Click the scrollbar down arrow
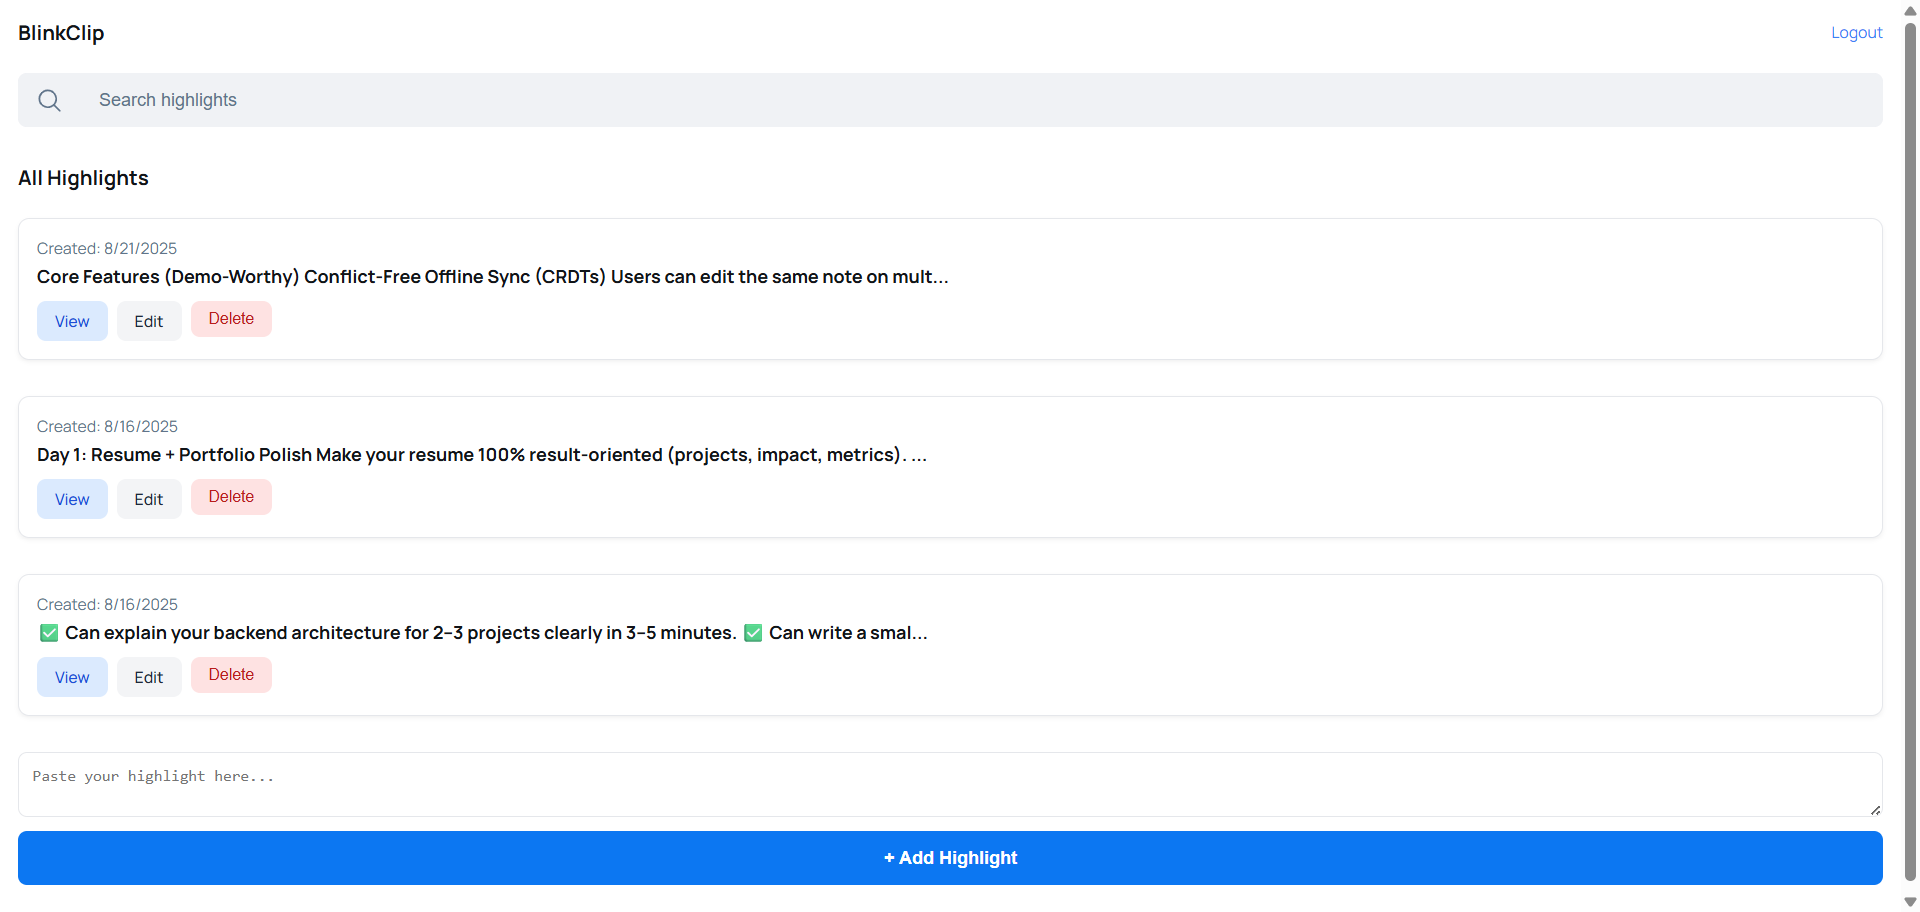This screenshot has width=1920, height=912. (1910, 902)
